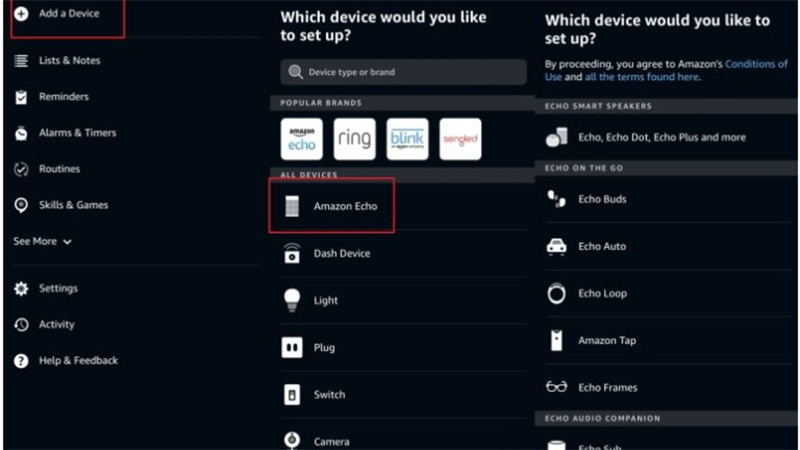Select the Ring brand tile
This screenshot has width=800, height=450.
[x=355, y=139]
